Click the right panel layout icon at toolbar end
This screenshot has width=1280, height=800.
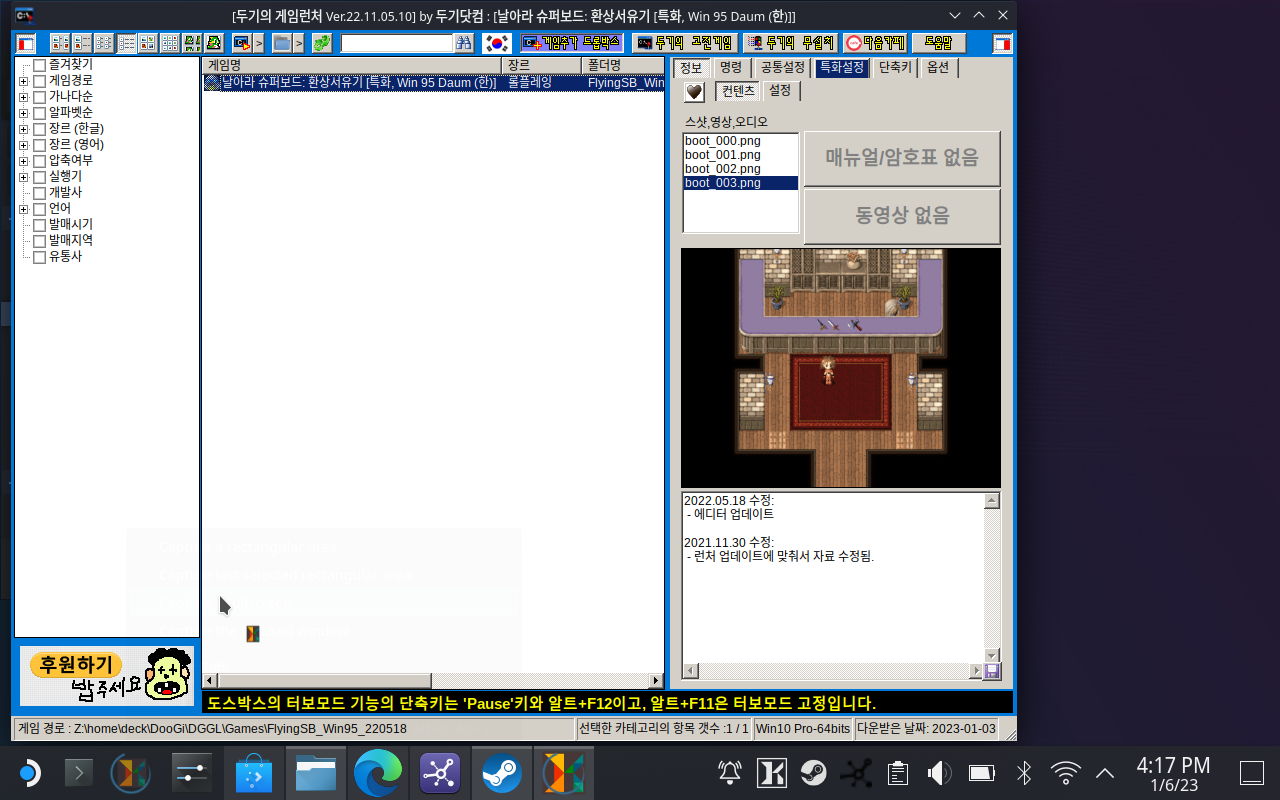click(1002, 43)
